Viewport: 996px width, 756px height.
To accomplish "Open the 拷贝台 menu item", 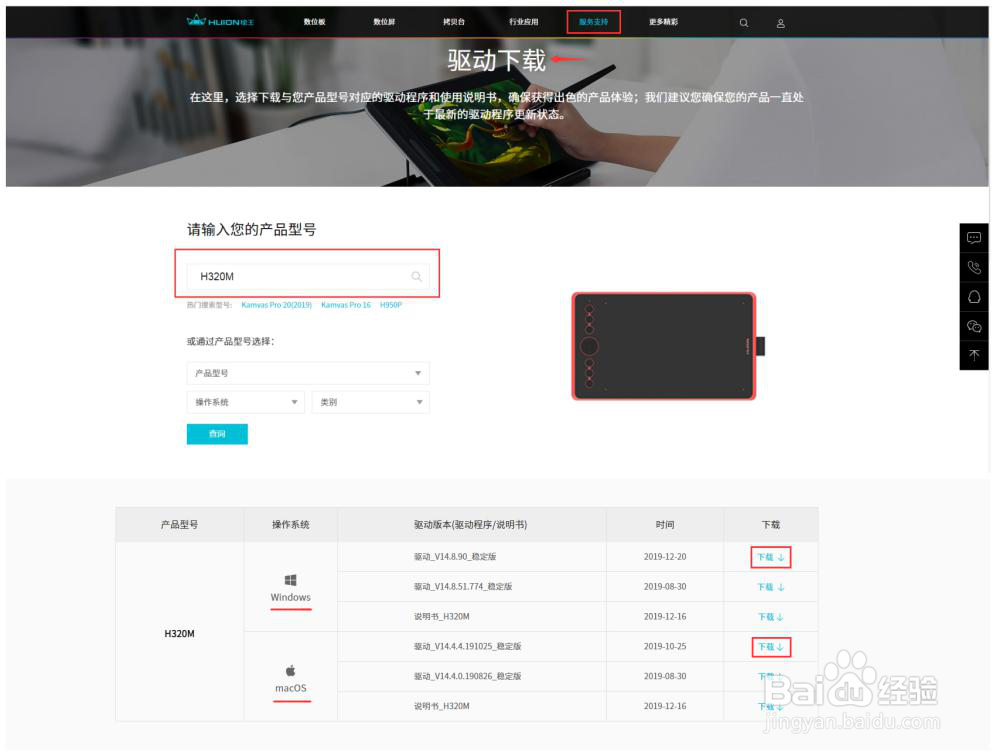I will coord(454,22).
